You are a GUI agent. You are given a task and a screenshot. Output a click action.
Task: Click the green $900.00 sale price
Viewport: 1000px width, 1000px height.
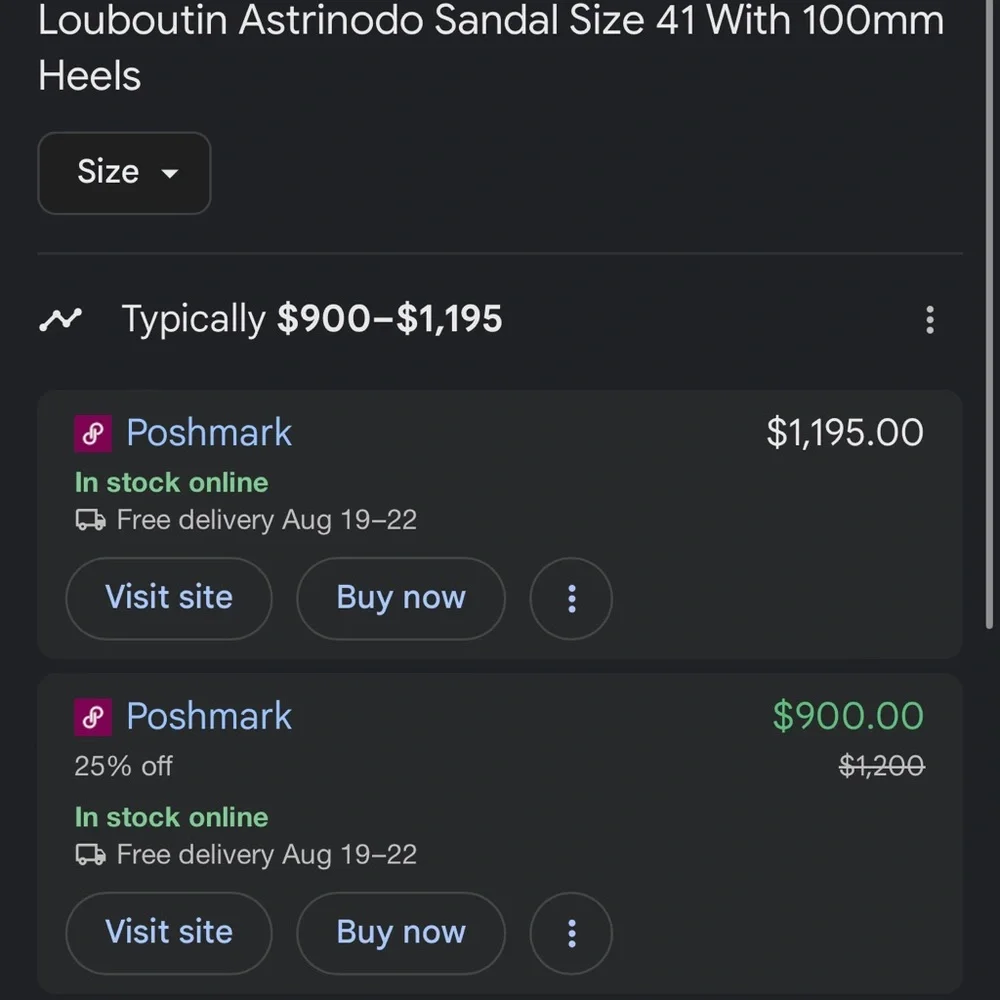(848, 716)
